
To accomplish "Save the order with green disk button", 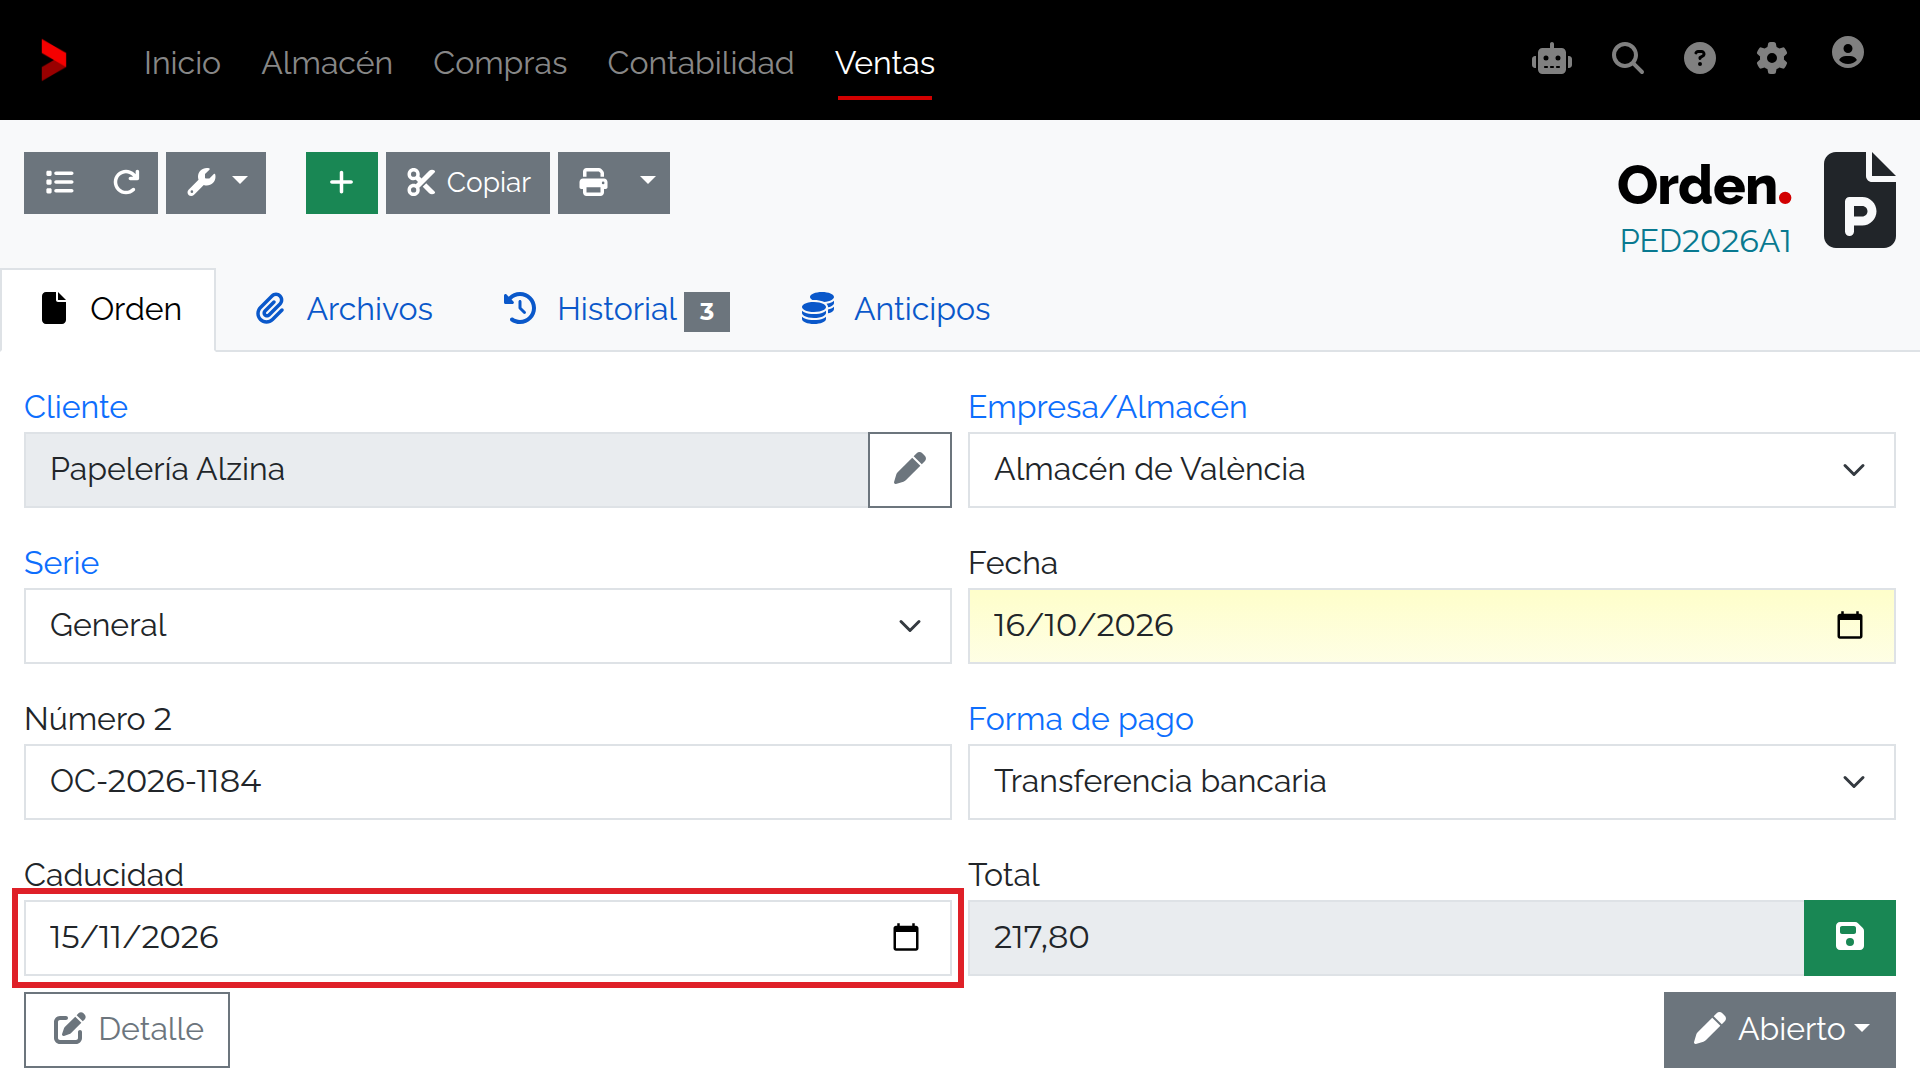I will (1849, 937).
